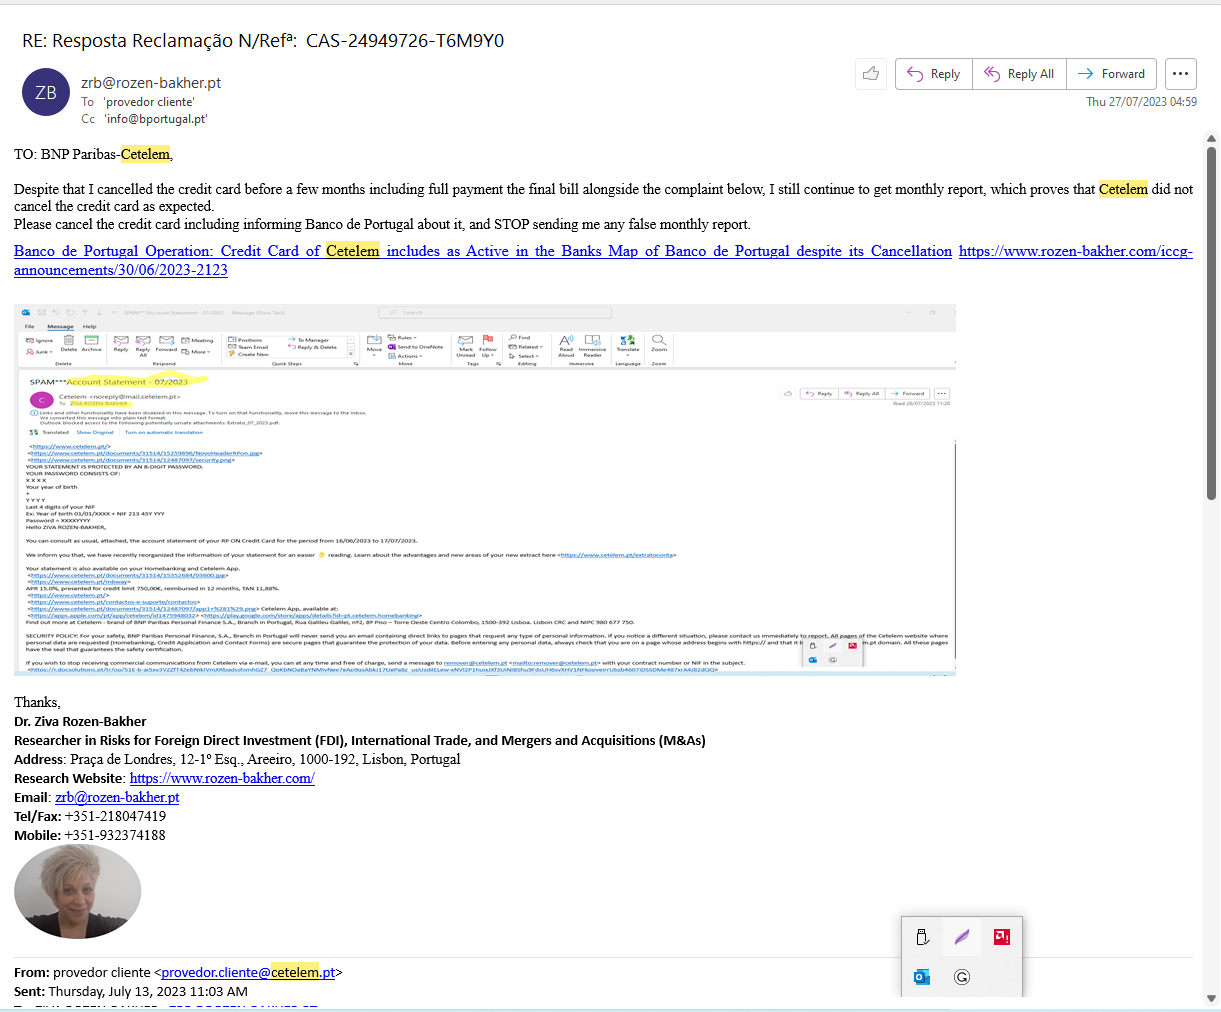Click the Email link in the signature
Viewport: 1221px width, 1012px height.
pyautogui.click(x=117, y=797)
